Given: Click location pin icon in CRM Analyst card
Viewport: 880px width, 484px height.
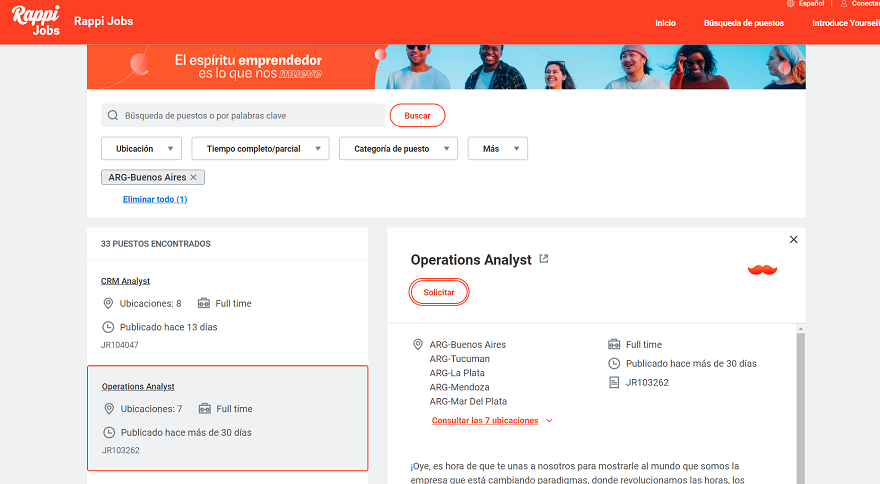Looking at the screenshot, I should 108,303.
